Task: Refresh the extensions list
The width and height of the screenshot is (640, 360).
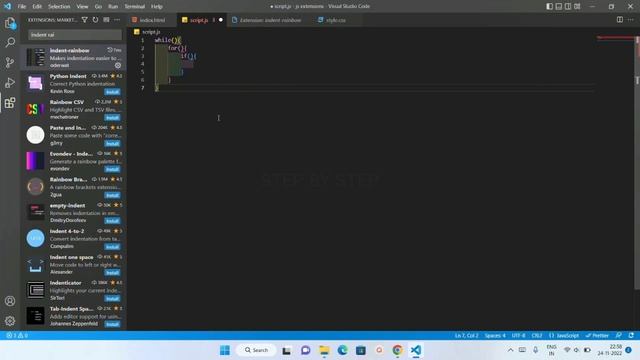Action: [95, 20]
